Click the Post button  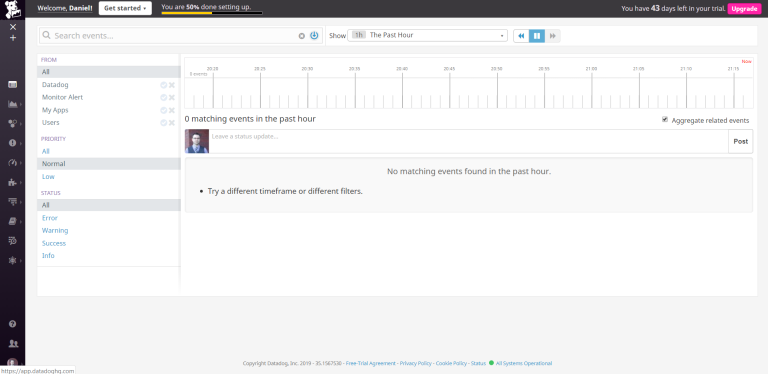tap(741, 141)
